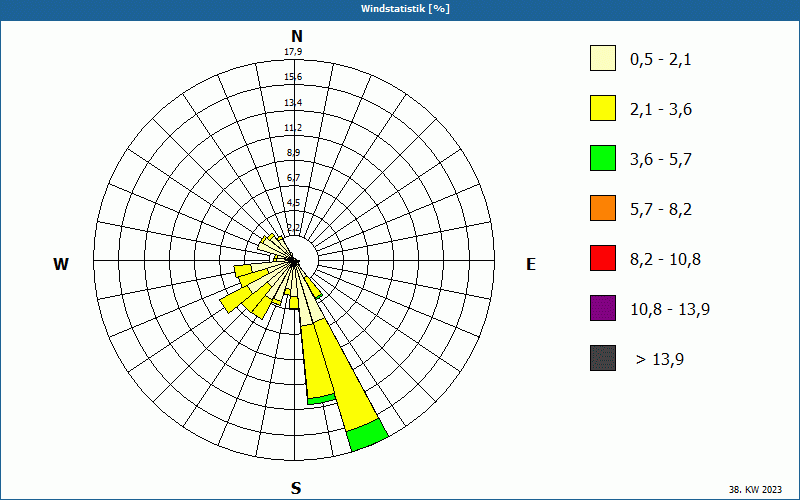
Task: Click the '0,5 - 2,1' legend text
Action: (661, 60)
